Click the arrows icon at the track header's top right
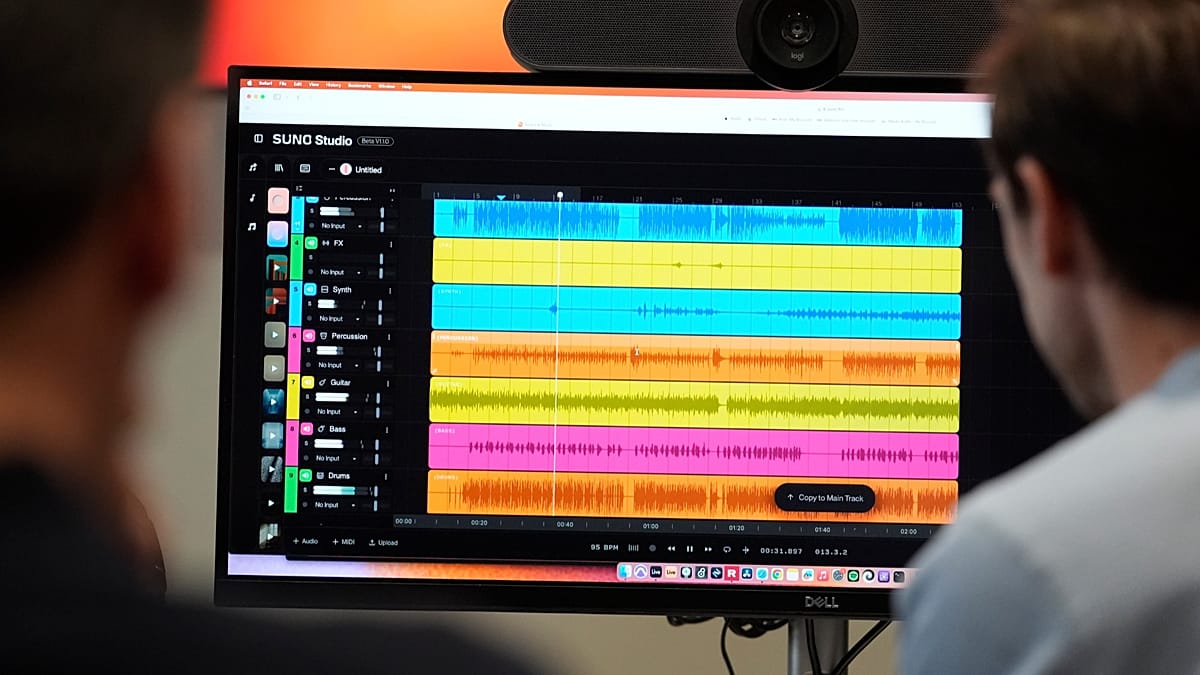 click(x=392, y=190)
